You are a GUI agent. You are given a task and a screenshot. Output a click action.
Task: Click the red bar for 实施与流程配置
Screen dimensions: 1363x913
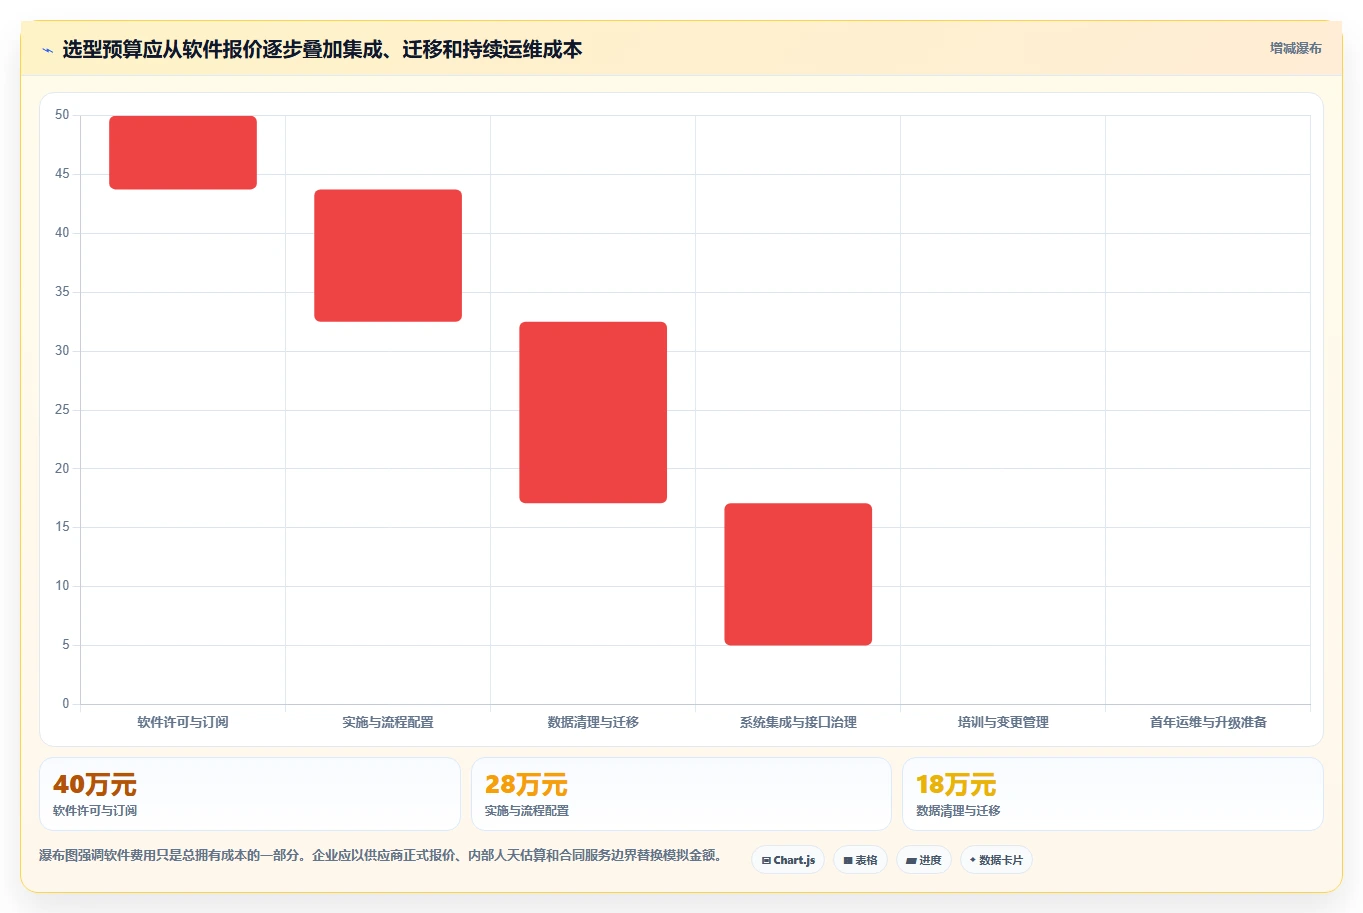click(388, 255)
